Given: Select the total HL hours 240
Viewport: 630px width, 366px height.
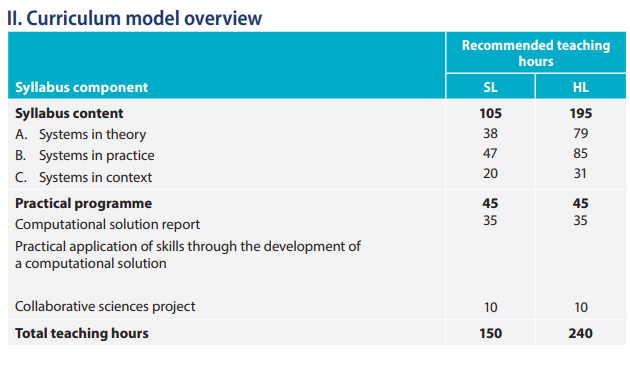Looking at the screenshot, I should 581,333.
